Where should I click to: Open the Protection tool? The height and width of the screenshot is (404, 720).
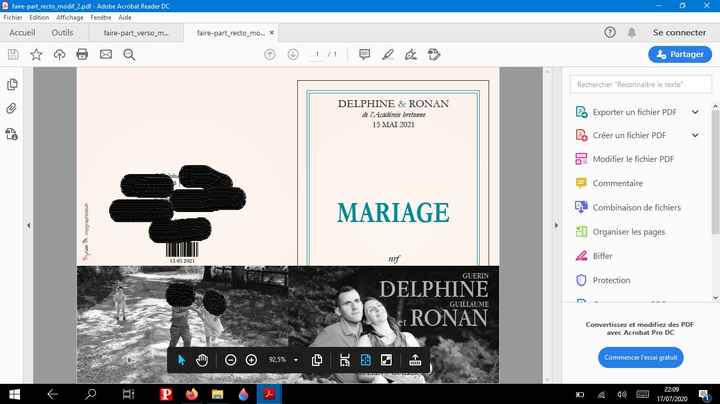tap(611, 280)
